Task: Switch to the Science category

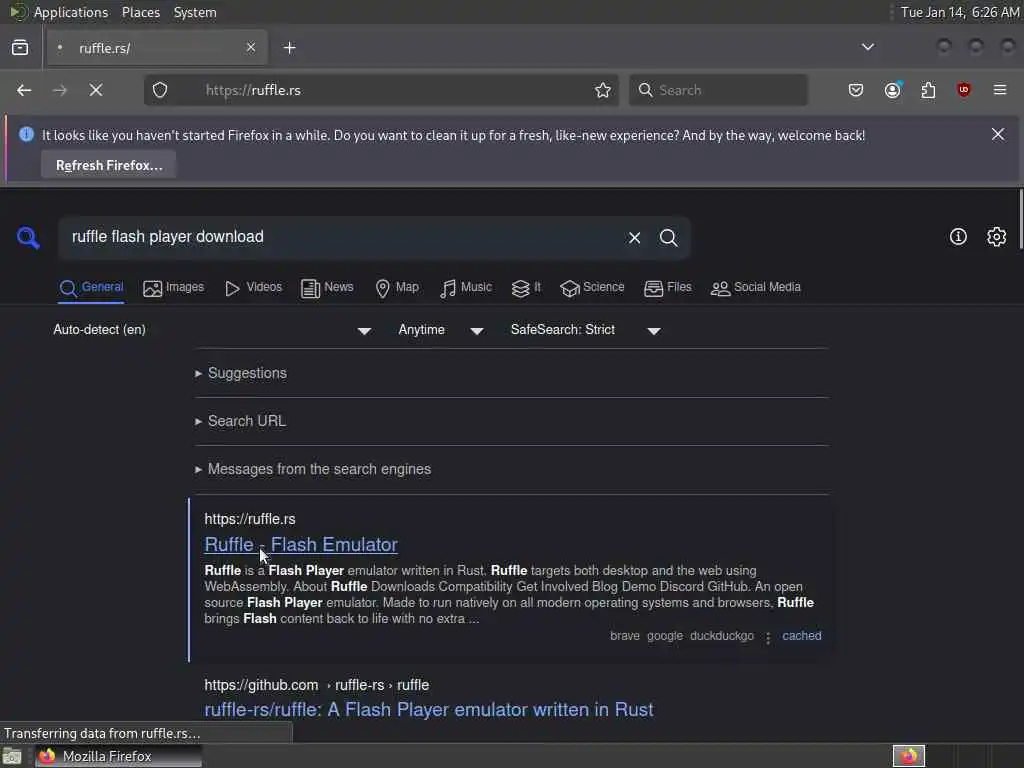Action: coord(592,287)
